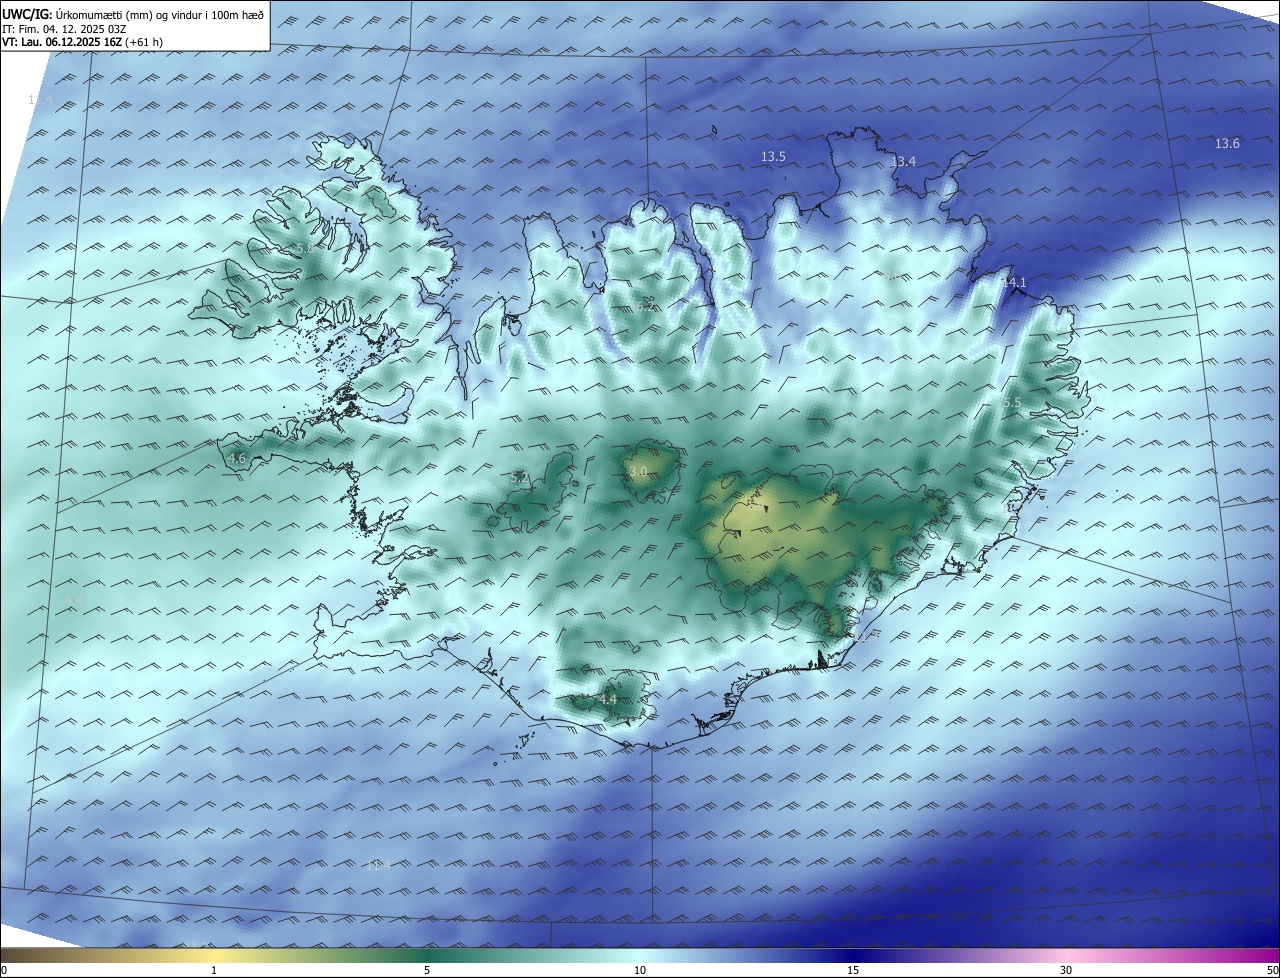This screenshot has width=1280, height=978.
Task: Click the colorbar tick label 1
Action: pyautogui.click(x=214, y=970)
